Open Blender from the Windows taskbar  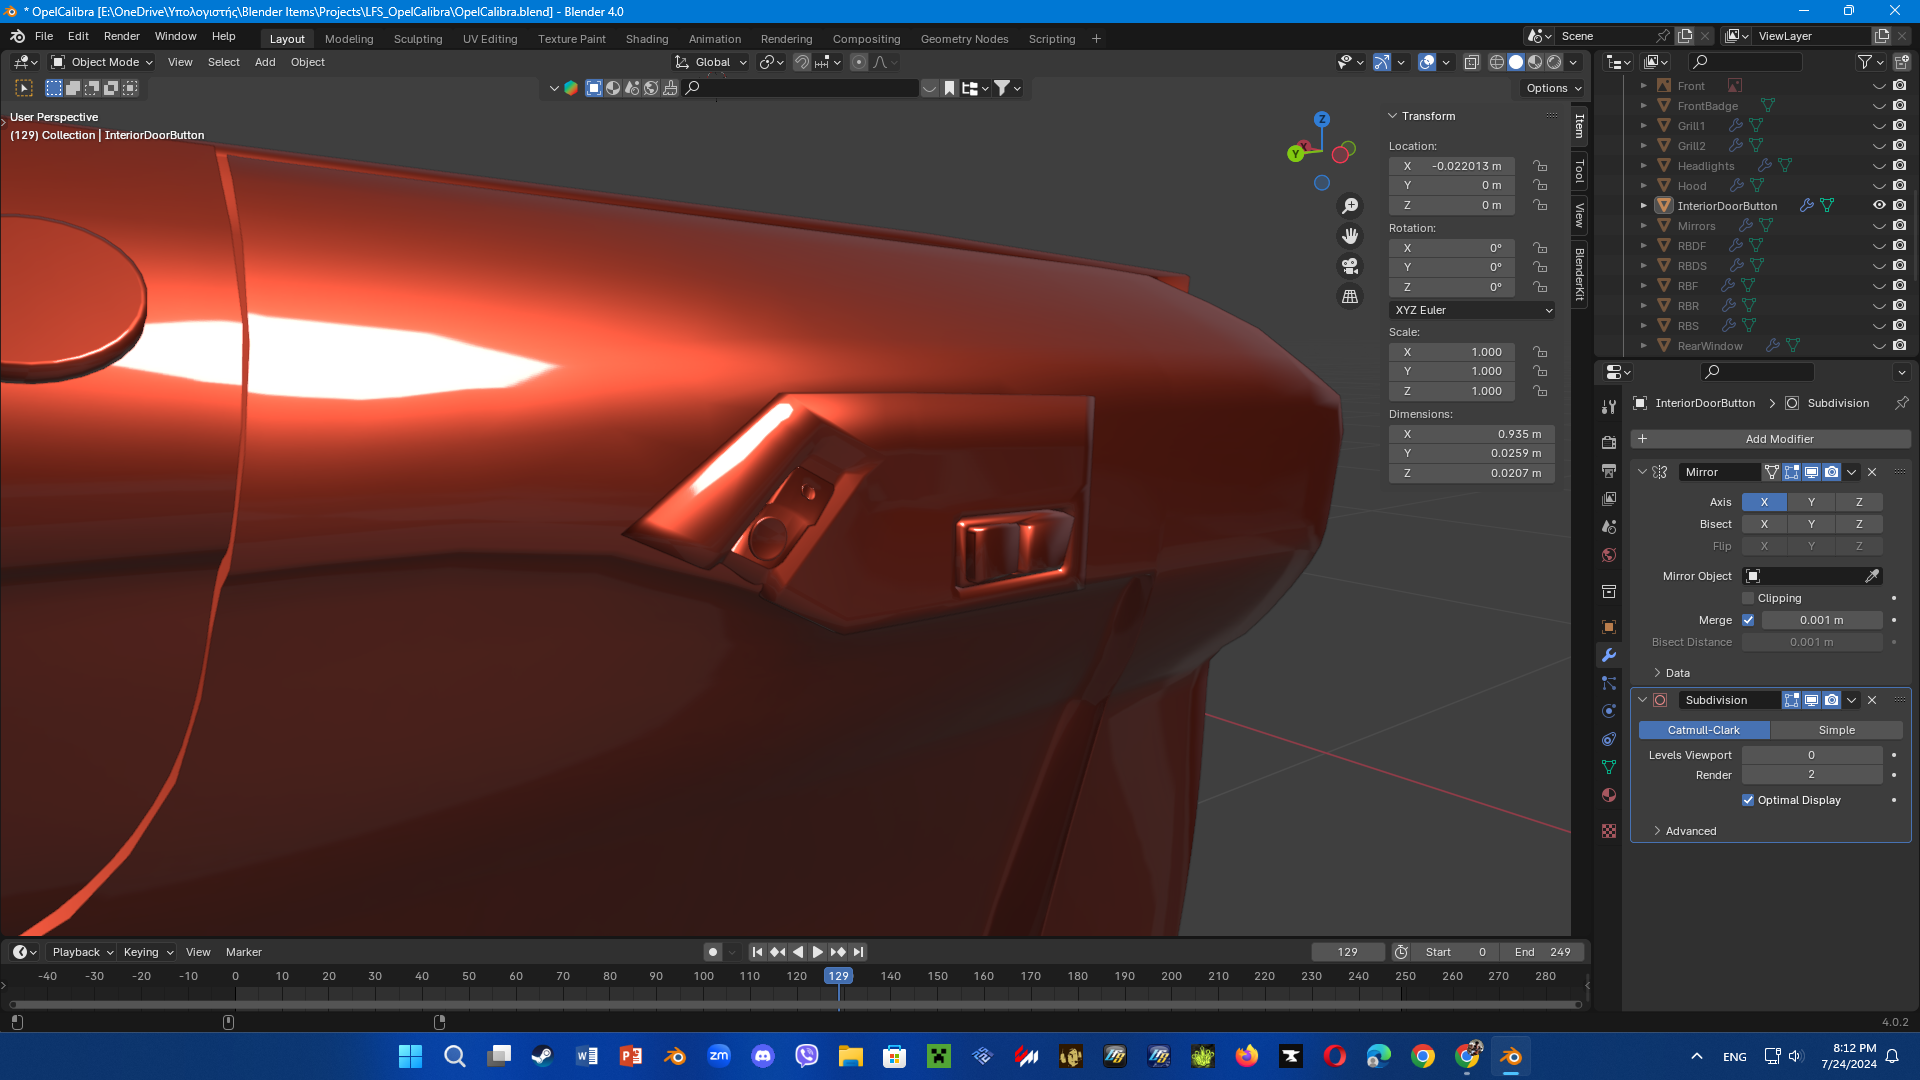tap(1510, 1056)
